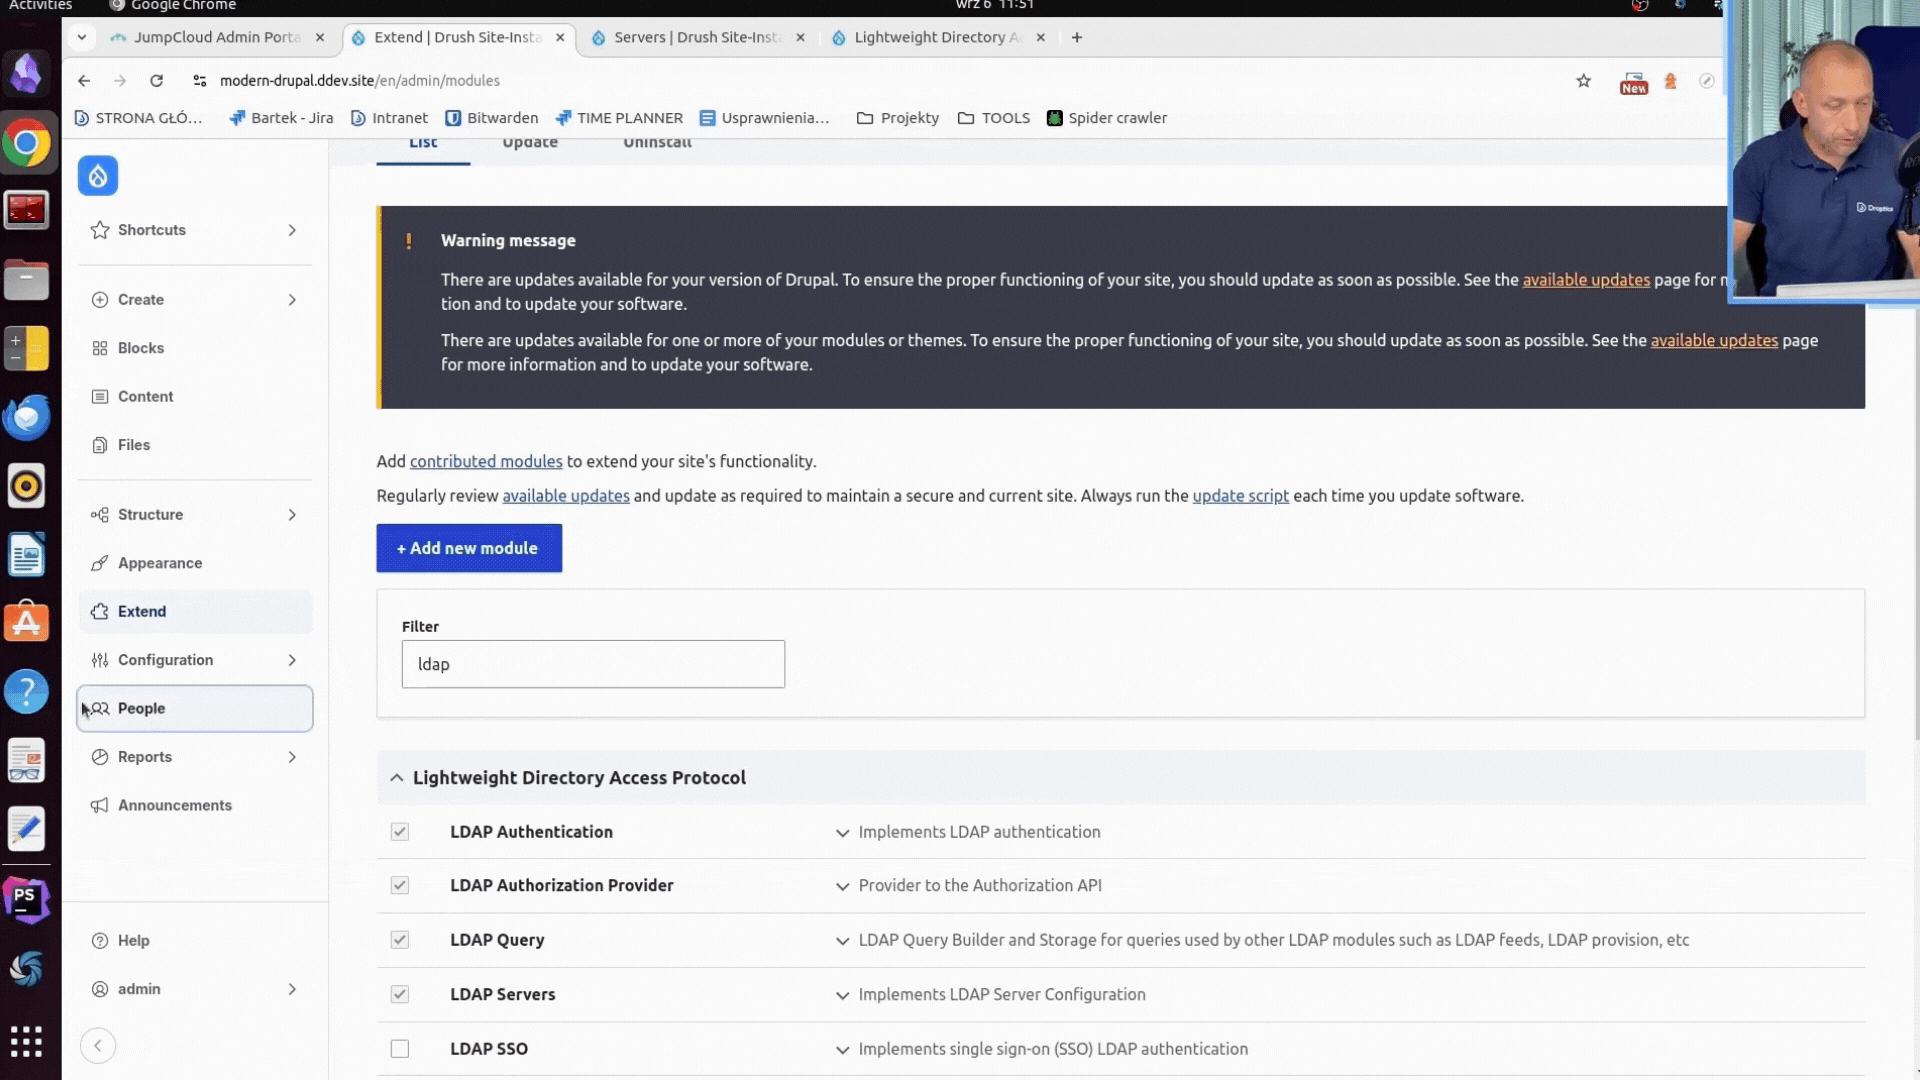Click the Extend menu item
Screen dimensions: 1920x1080
pos(142,611)
